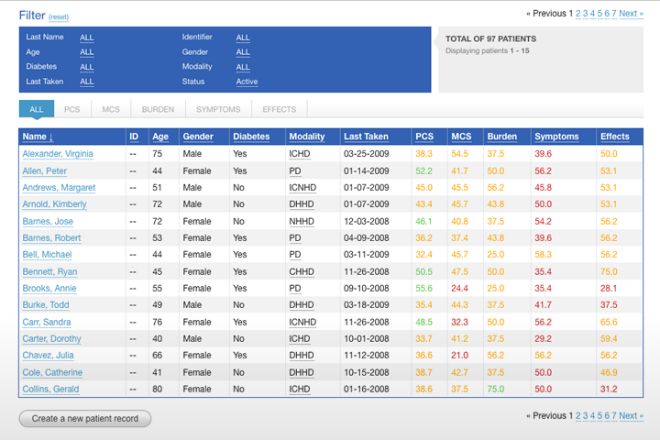Change the Status filter from Active
Image resolution: width=660 pixels, height=440 pixels.
[247, 82]
